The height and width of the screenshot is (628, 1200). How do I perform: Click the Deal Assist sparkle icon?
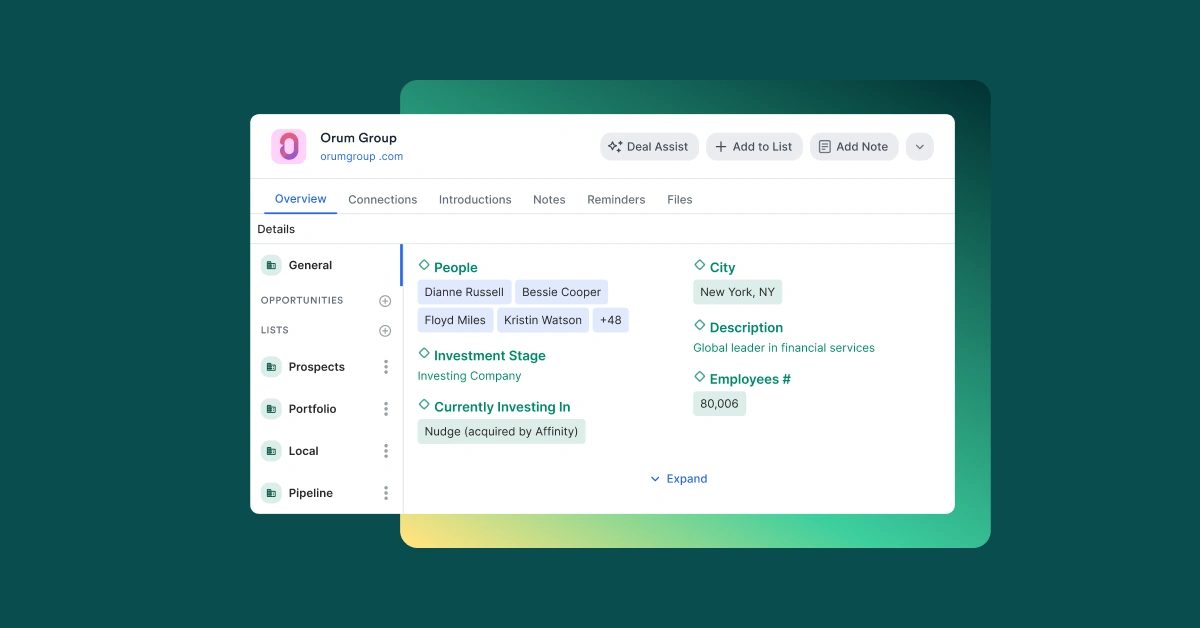point(615,147)
